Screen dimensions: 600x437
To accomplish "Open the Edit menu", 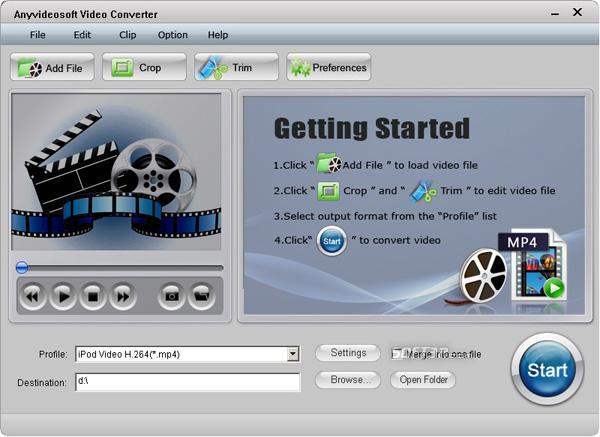I will (82, 35).
